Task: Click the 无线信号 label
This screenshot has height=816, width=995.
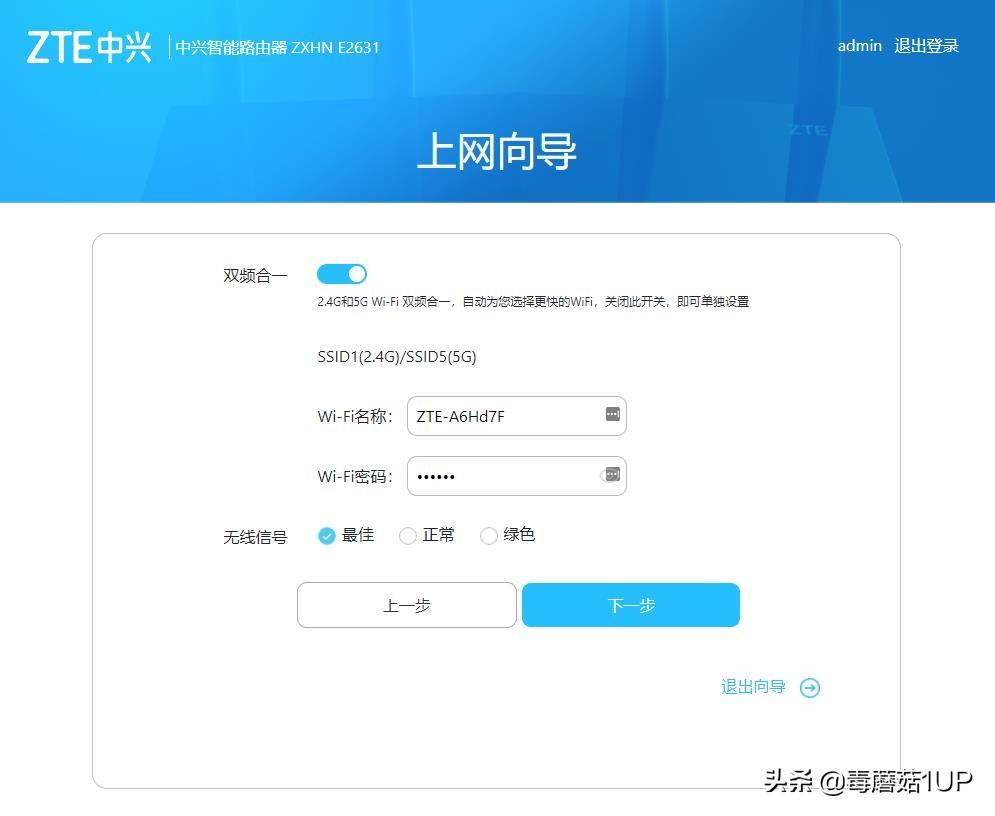Action: tap(255, 537)
